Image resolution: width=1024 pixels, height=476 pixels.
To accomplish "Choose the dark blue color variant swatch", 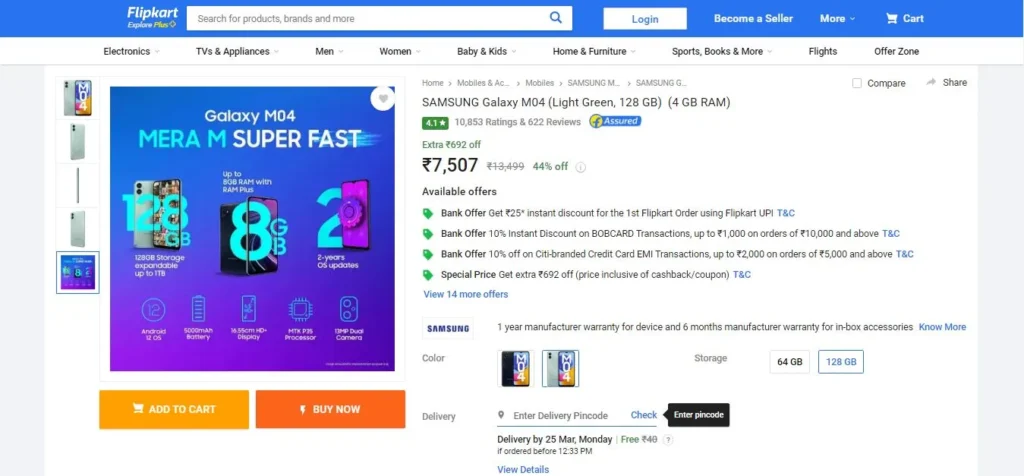I will point(515,368).
